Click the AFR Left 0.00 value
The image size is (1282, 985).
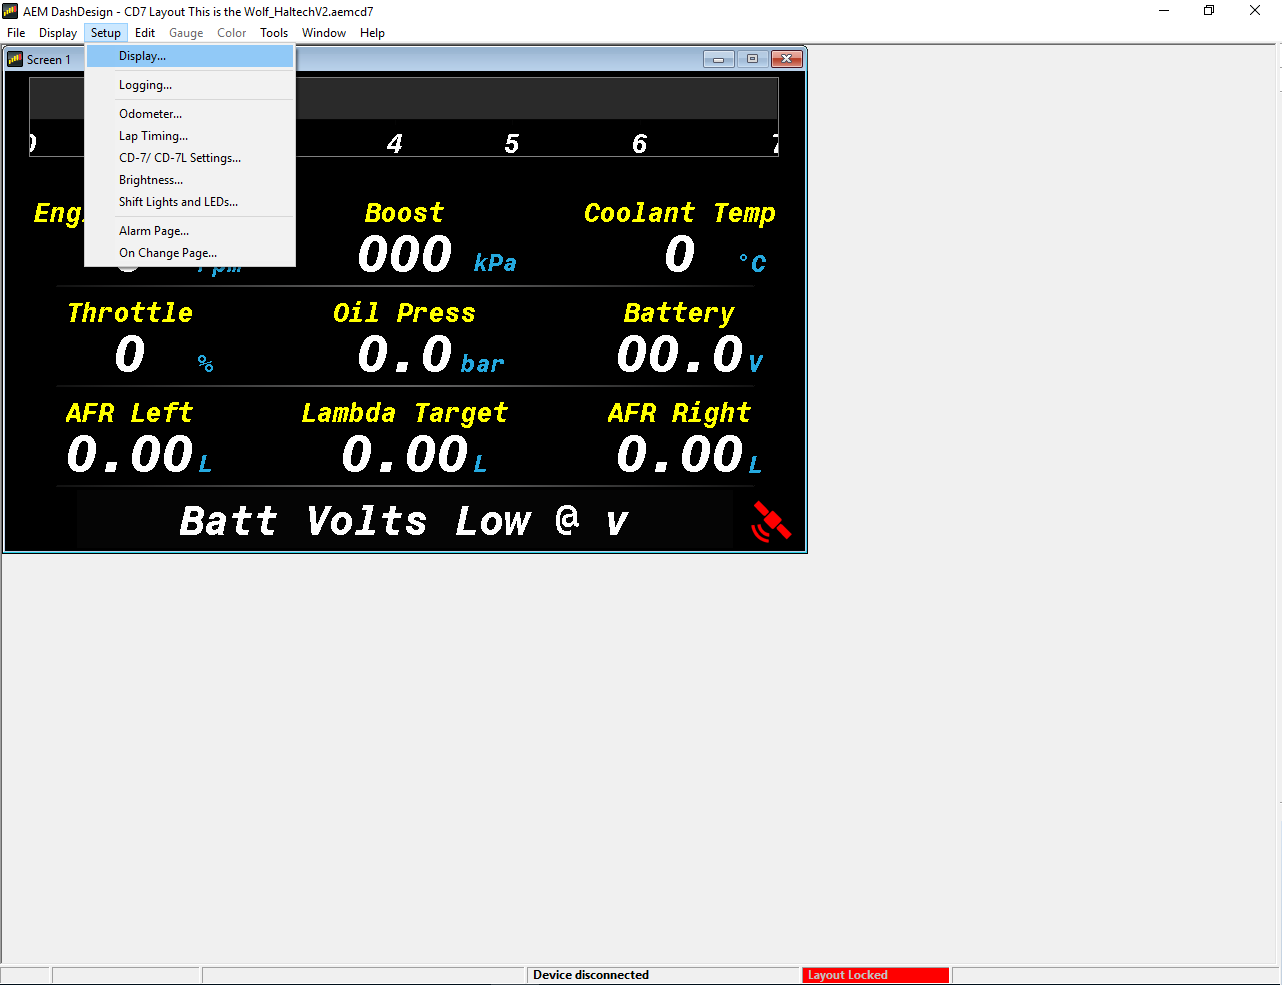(x=130, y=455)
